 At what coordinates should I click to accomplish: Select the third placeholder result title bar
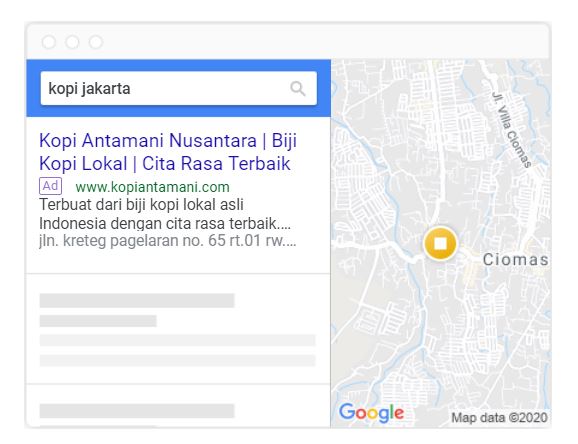pyautogui.click(x=137, y=411)
